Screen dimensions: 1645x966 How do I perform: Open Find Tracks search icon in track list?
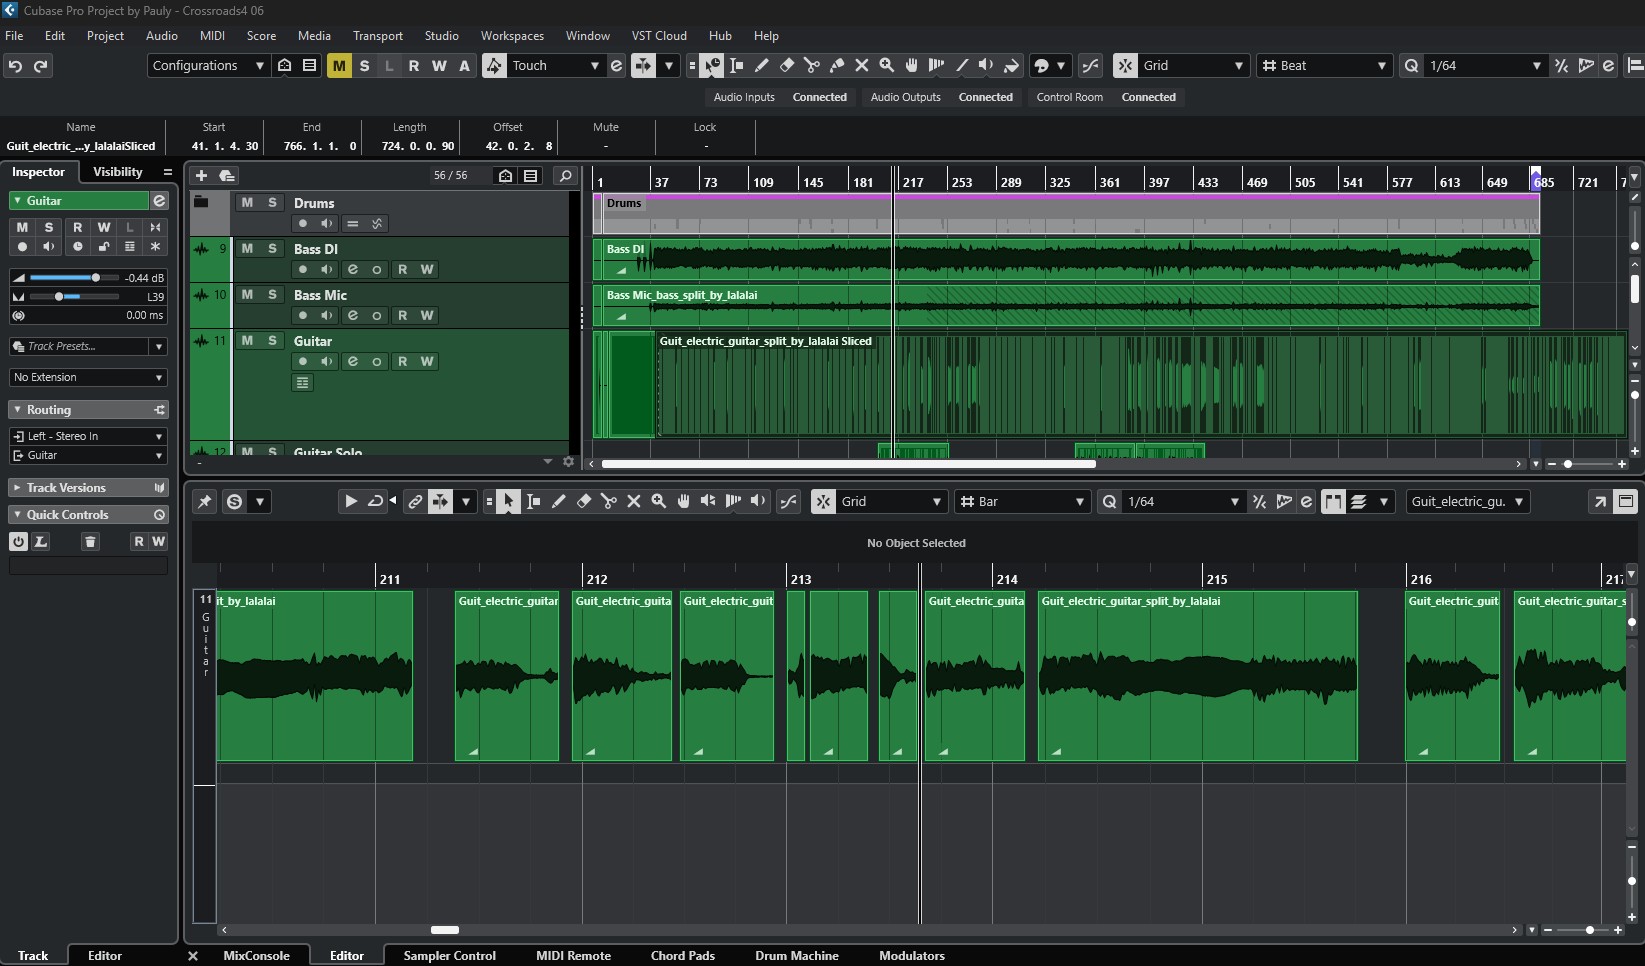click(565, 175)
